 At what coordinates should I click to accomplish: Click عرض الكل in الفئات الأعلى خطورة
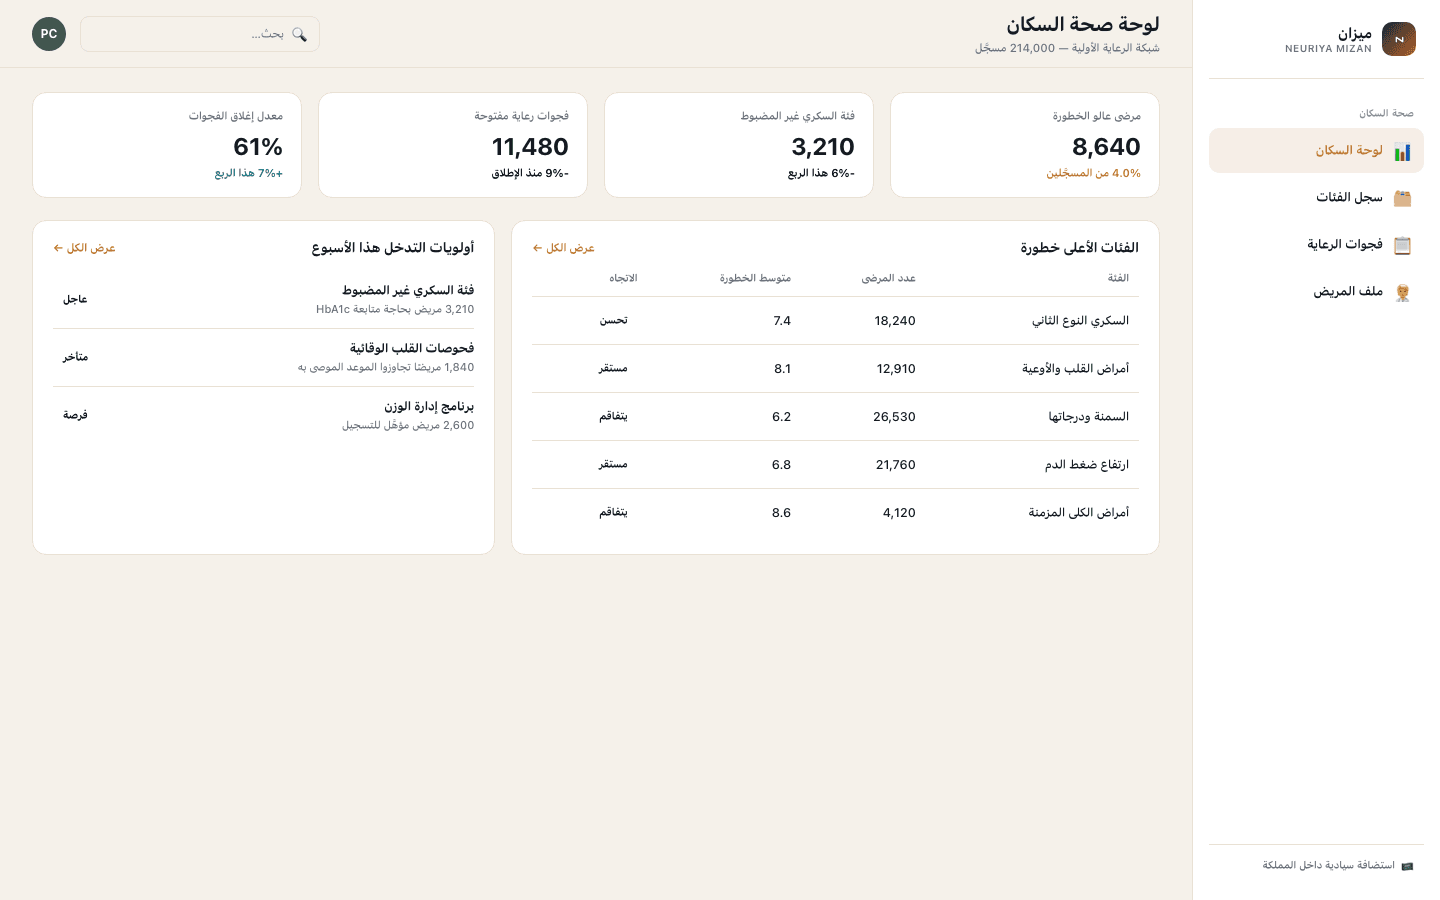pyautogui.click(x=564, y=248)
